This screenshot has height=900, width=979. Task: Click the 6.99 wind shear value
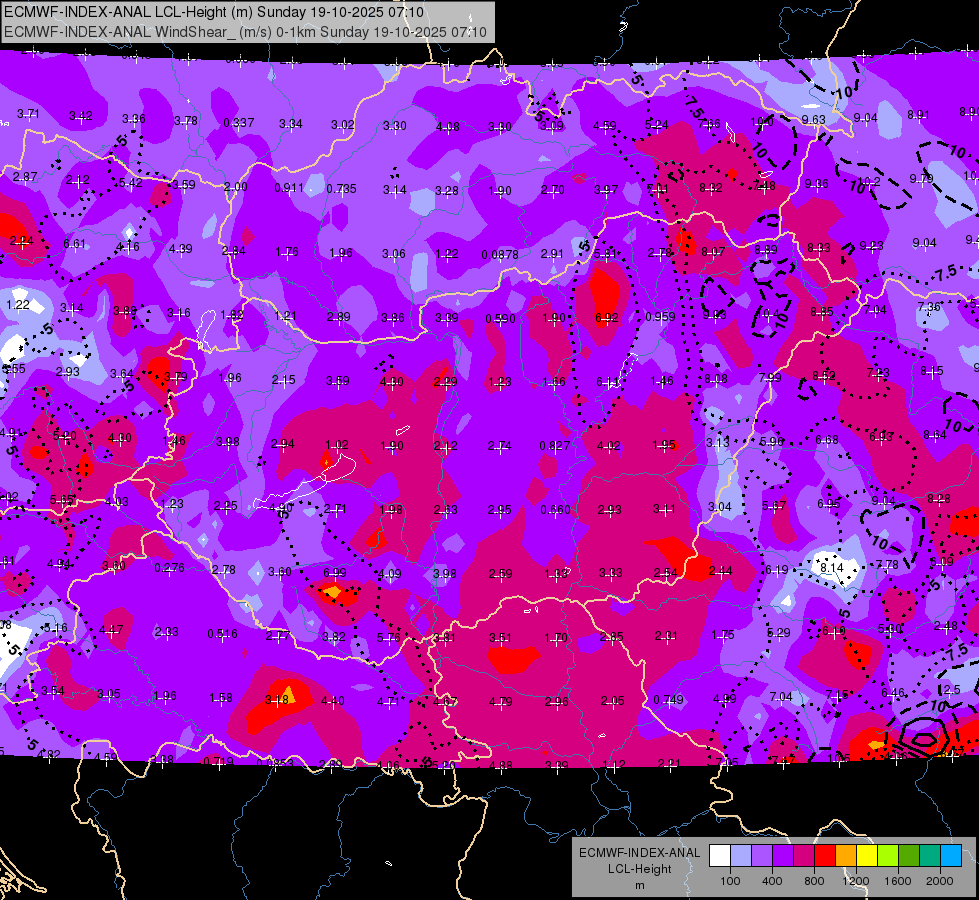(x=335, y=572)
